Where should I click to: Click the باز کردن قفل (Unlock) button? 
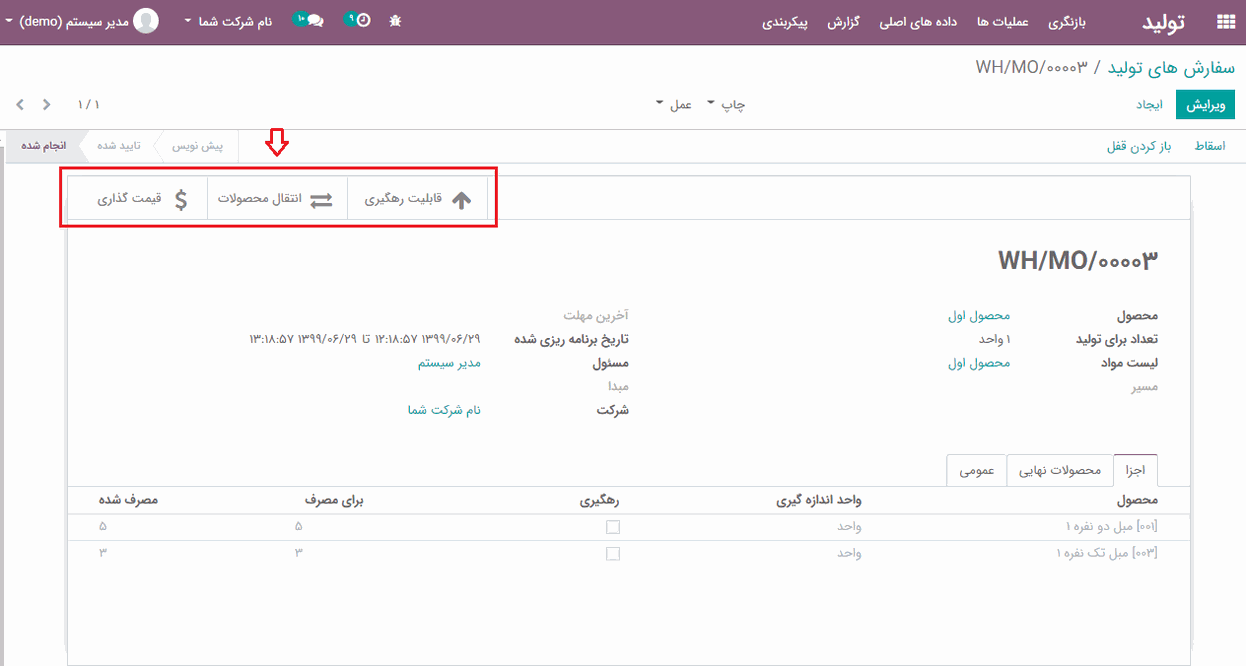1138,146
